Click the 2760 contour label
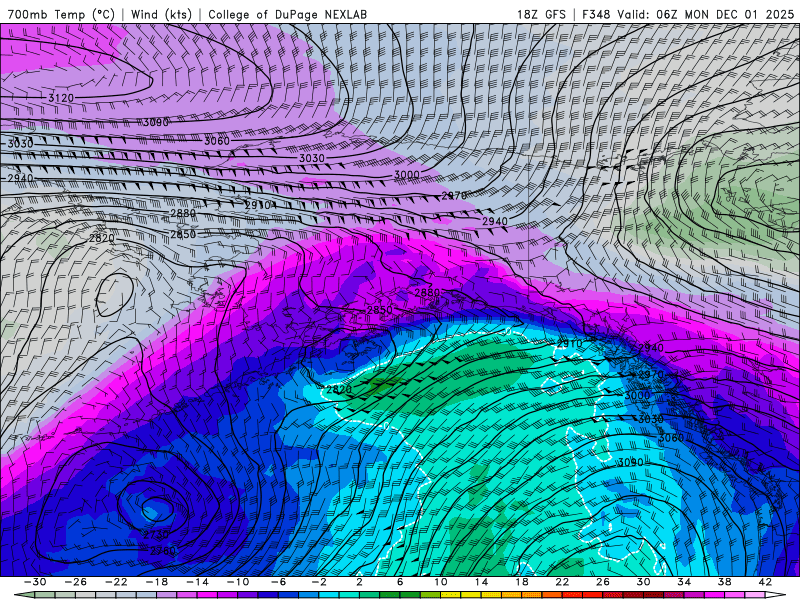The width and height of the screenshot is (800, 600). (163, 551)
